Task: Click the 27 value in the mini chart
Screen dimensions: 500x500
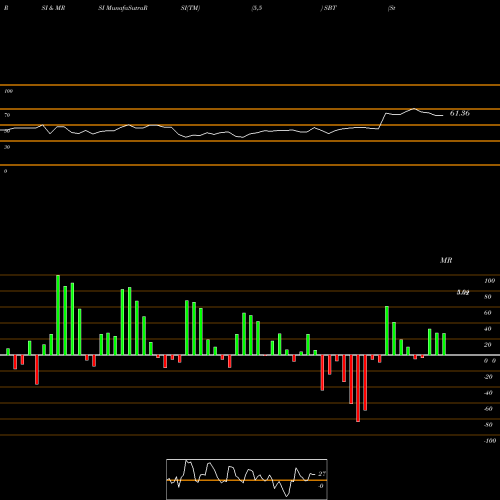Action: tap(322, 474)
